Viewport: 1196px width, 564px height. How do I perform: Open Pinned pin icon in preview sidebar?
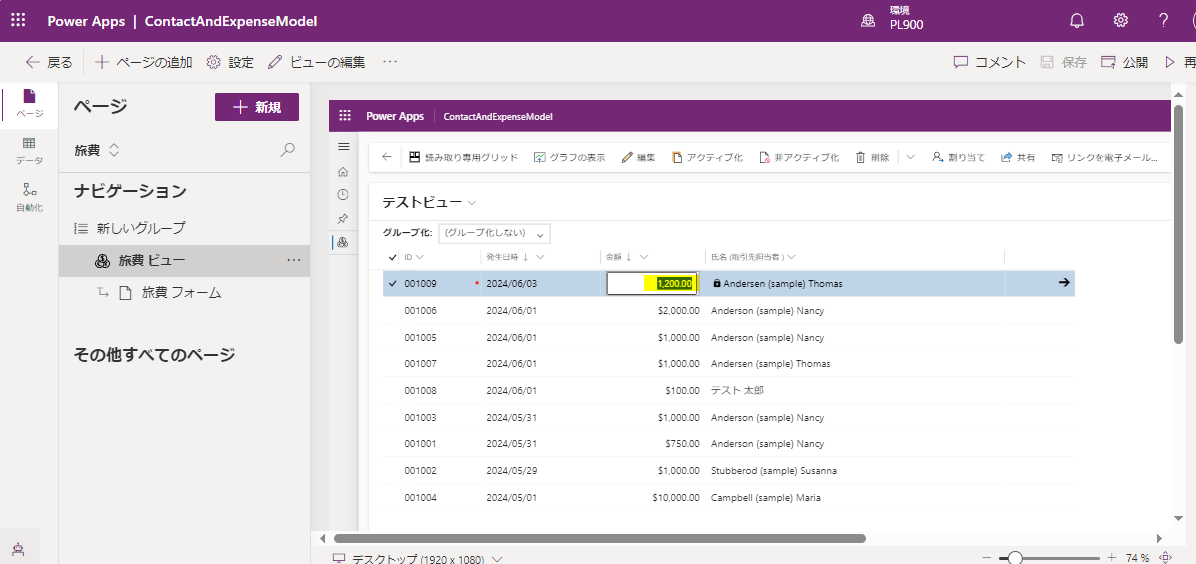pyautogui.click(x=343, y=219)
